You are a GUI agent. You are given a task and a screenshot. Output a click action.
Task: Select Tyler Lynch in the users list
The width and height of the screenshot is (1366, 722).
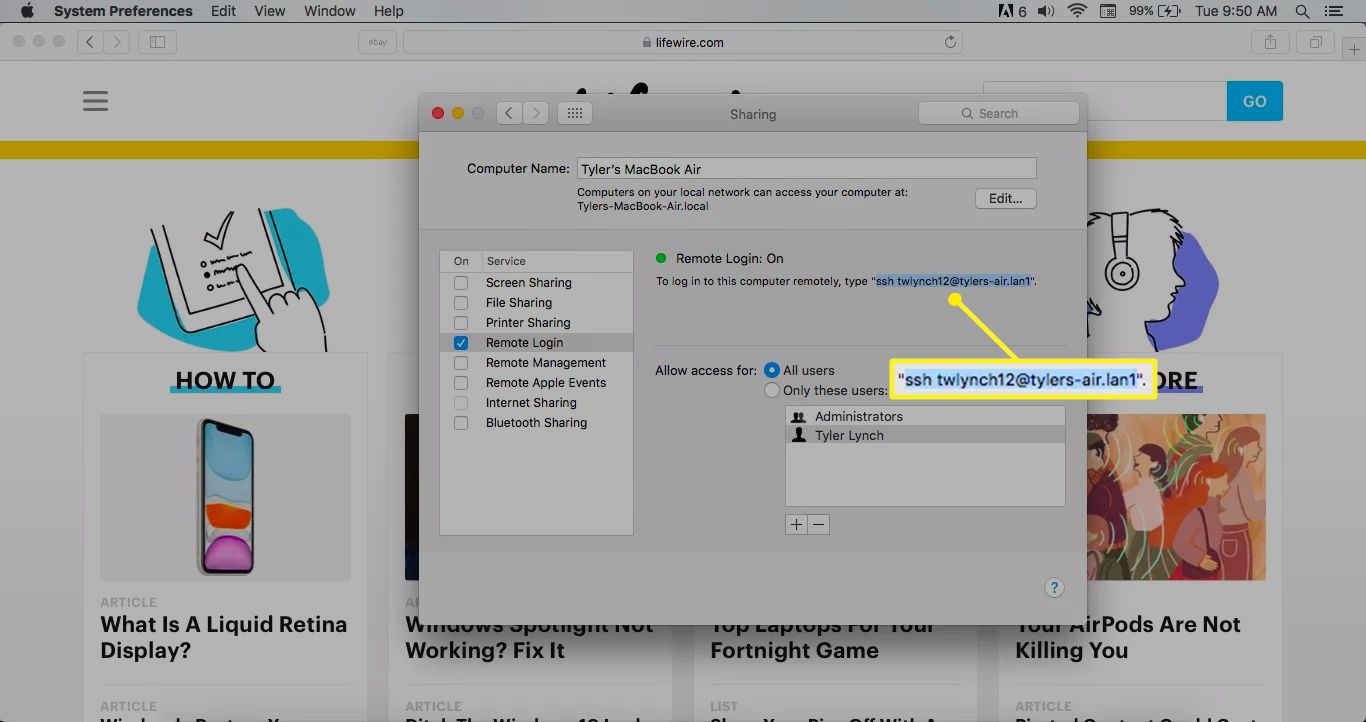point(925,435)
